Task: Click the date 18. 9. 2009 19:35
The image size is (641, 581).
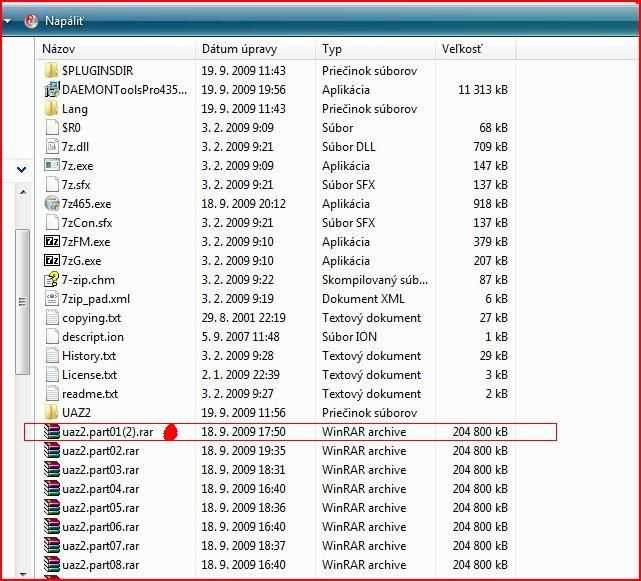Action: click(243, 451)
